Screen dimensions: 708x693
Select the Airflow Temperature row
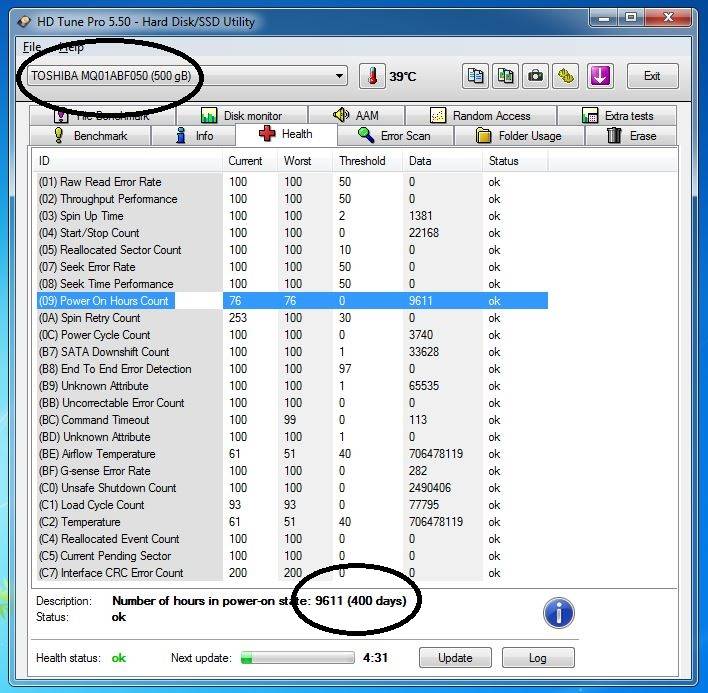292,454
